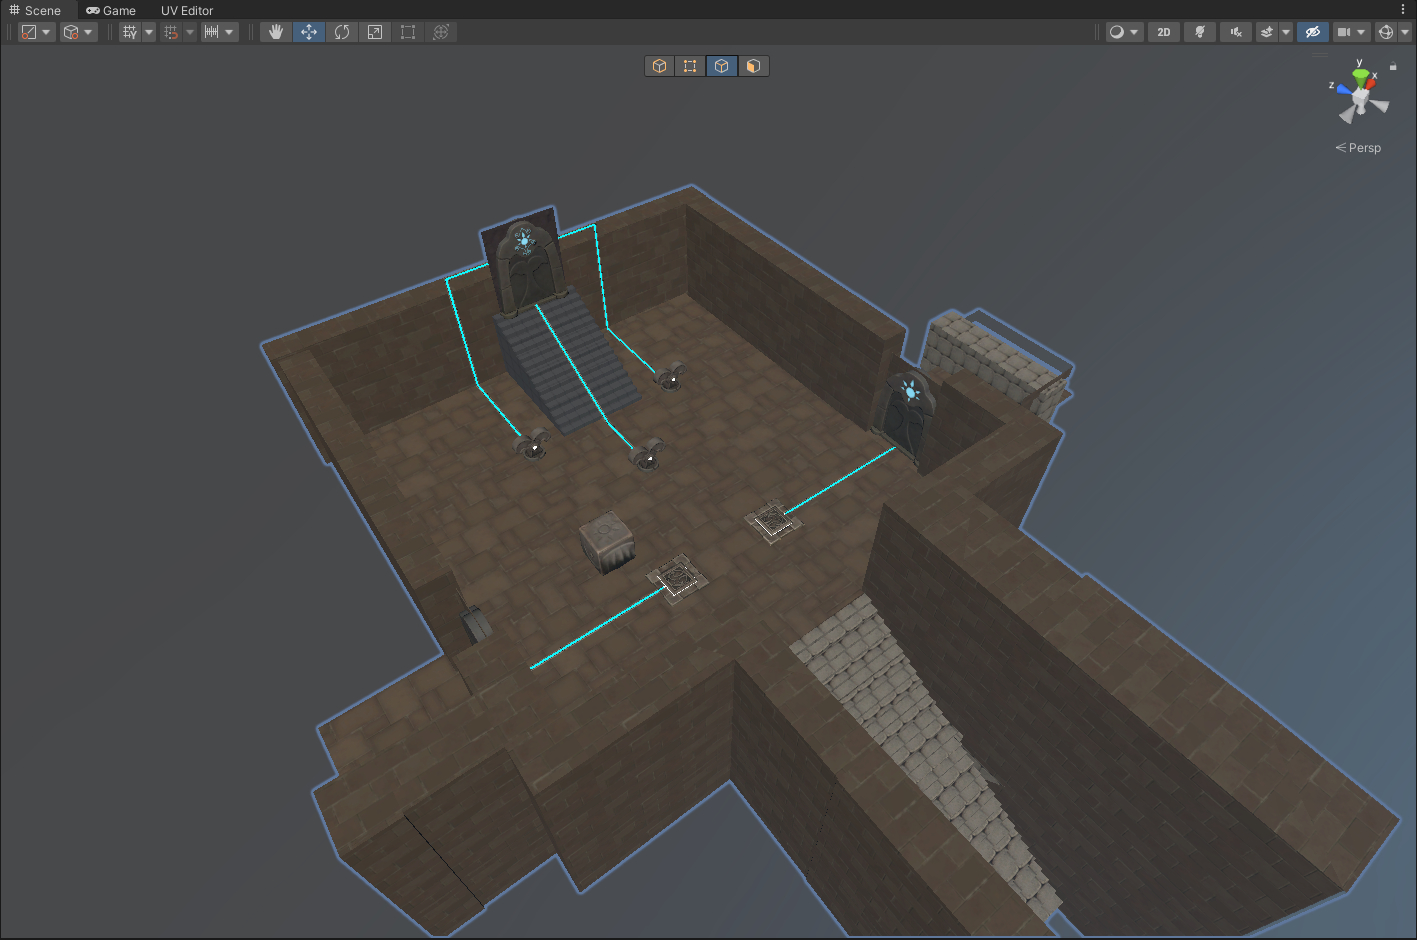Click the green Y axis gizmo cone
The image size is (1417, 940).
pos(1360,76)
